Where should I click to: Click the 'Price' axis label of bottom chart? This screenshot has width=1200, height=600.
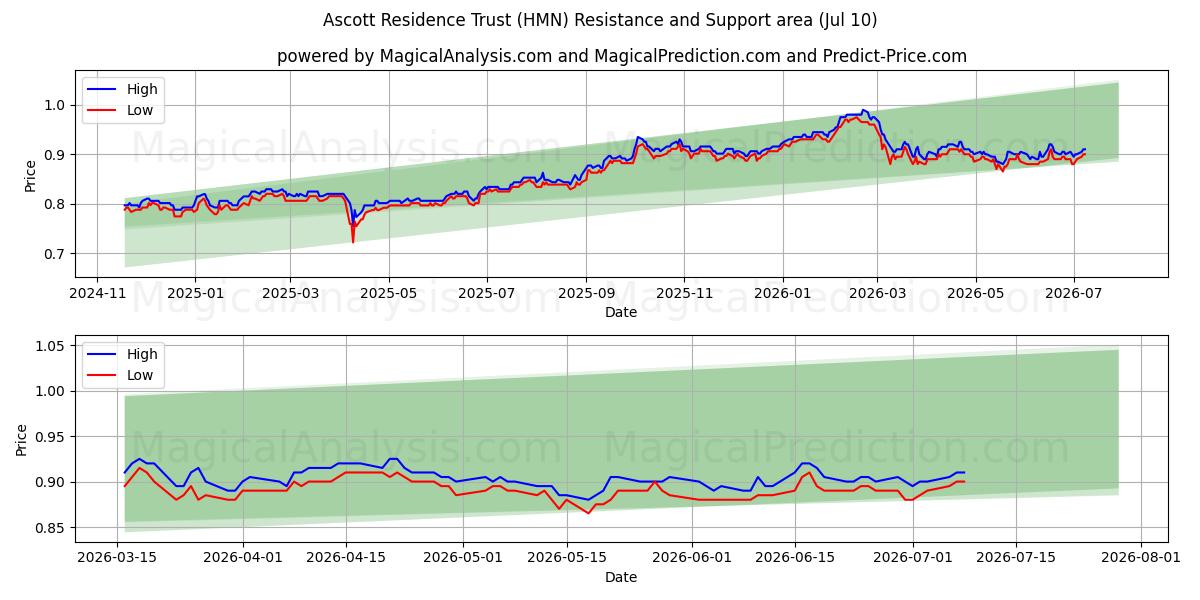[22, 439]
